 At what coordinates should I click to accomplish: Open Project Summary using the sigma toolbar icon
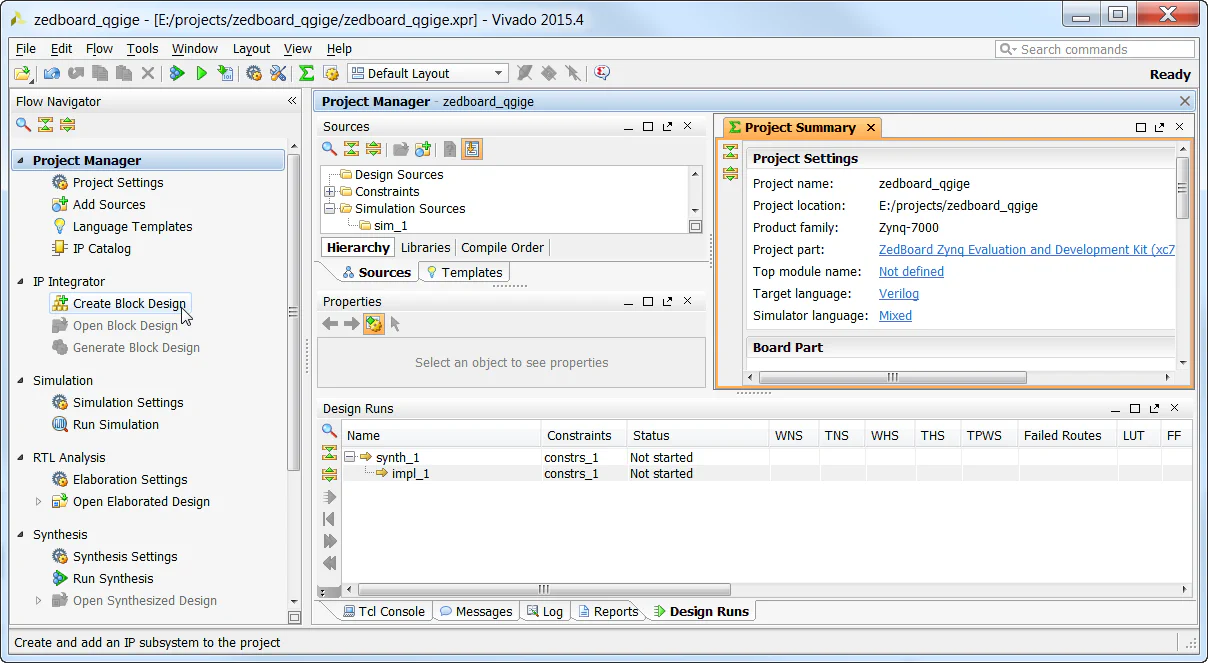pyautogui.click(x=306, y=72)
